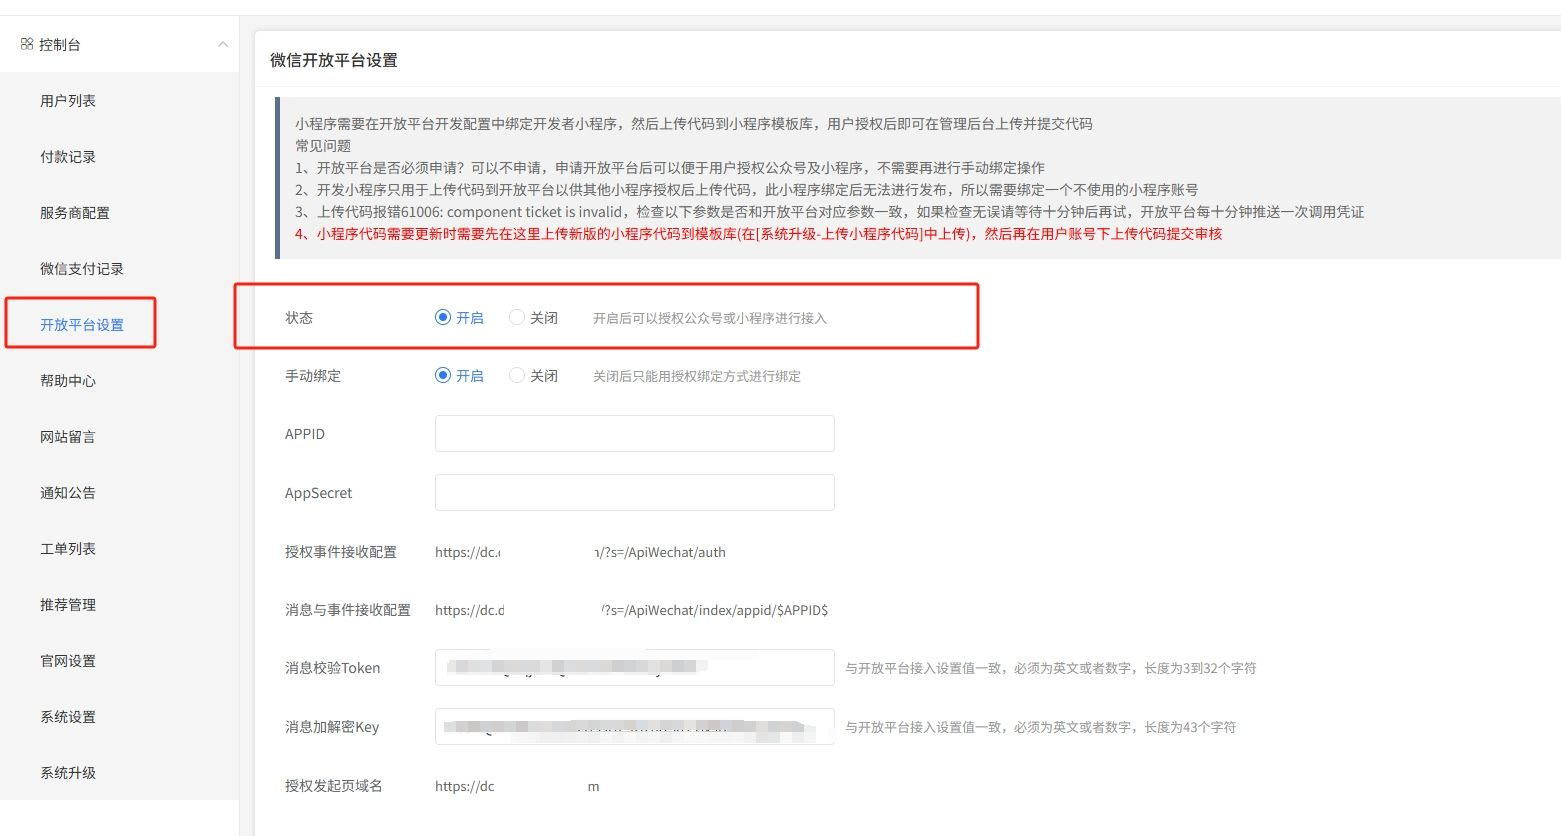The image size is (1561, 836).
Task: Open 服务商配置 menu item
Action: point(75,213)
